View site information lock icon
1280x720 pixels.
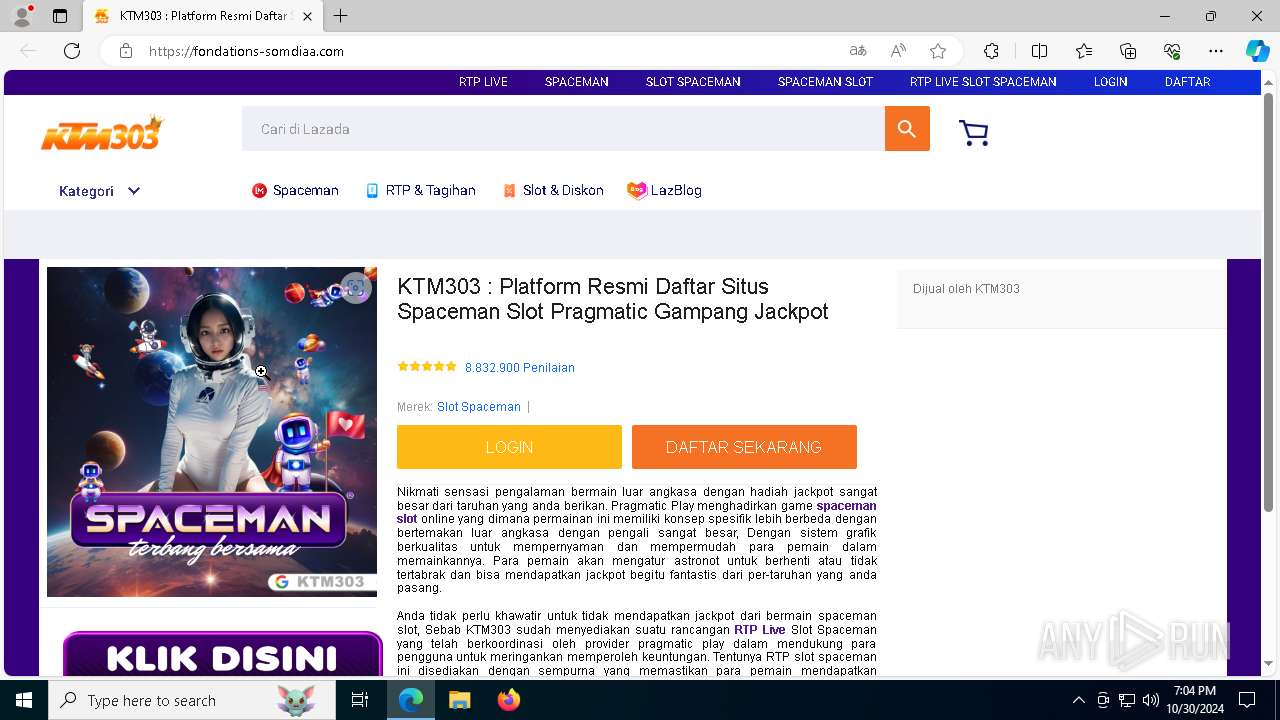[x=126, y=51]
